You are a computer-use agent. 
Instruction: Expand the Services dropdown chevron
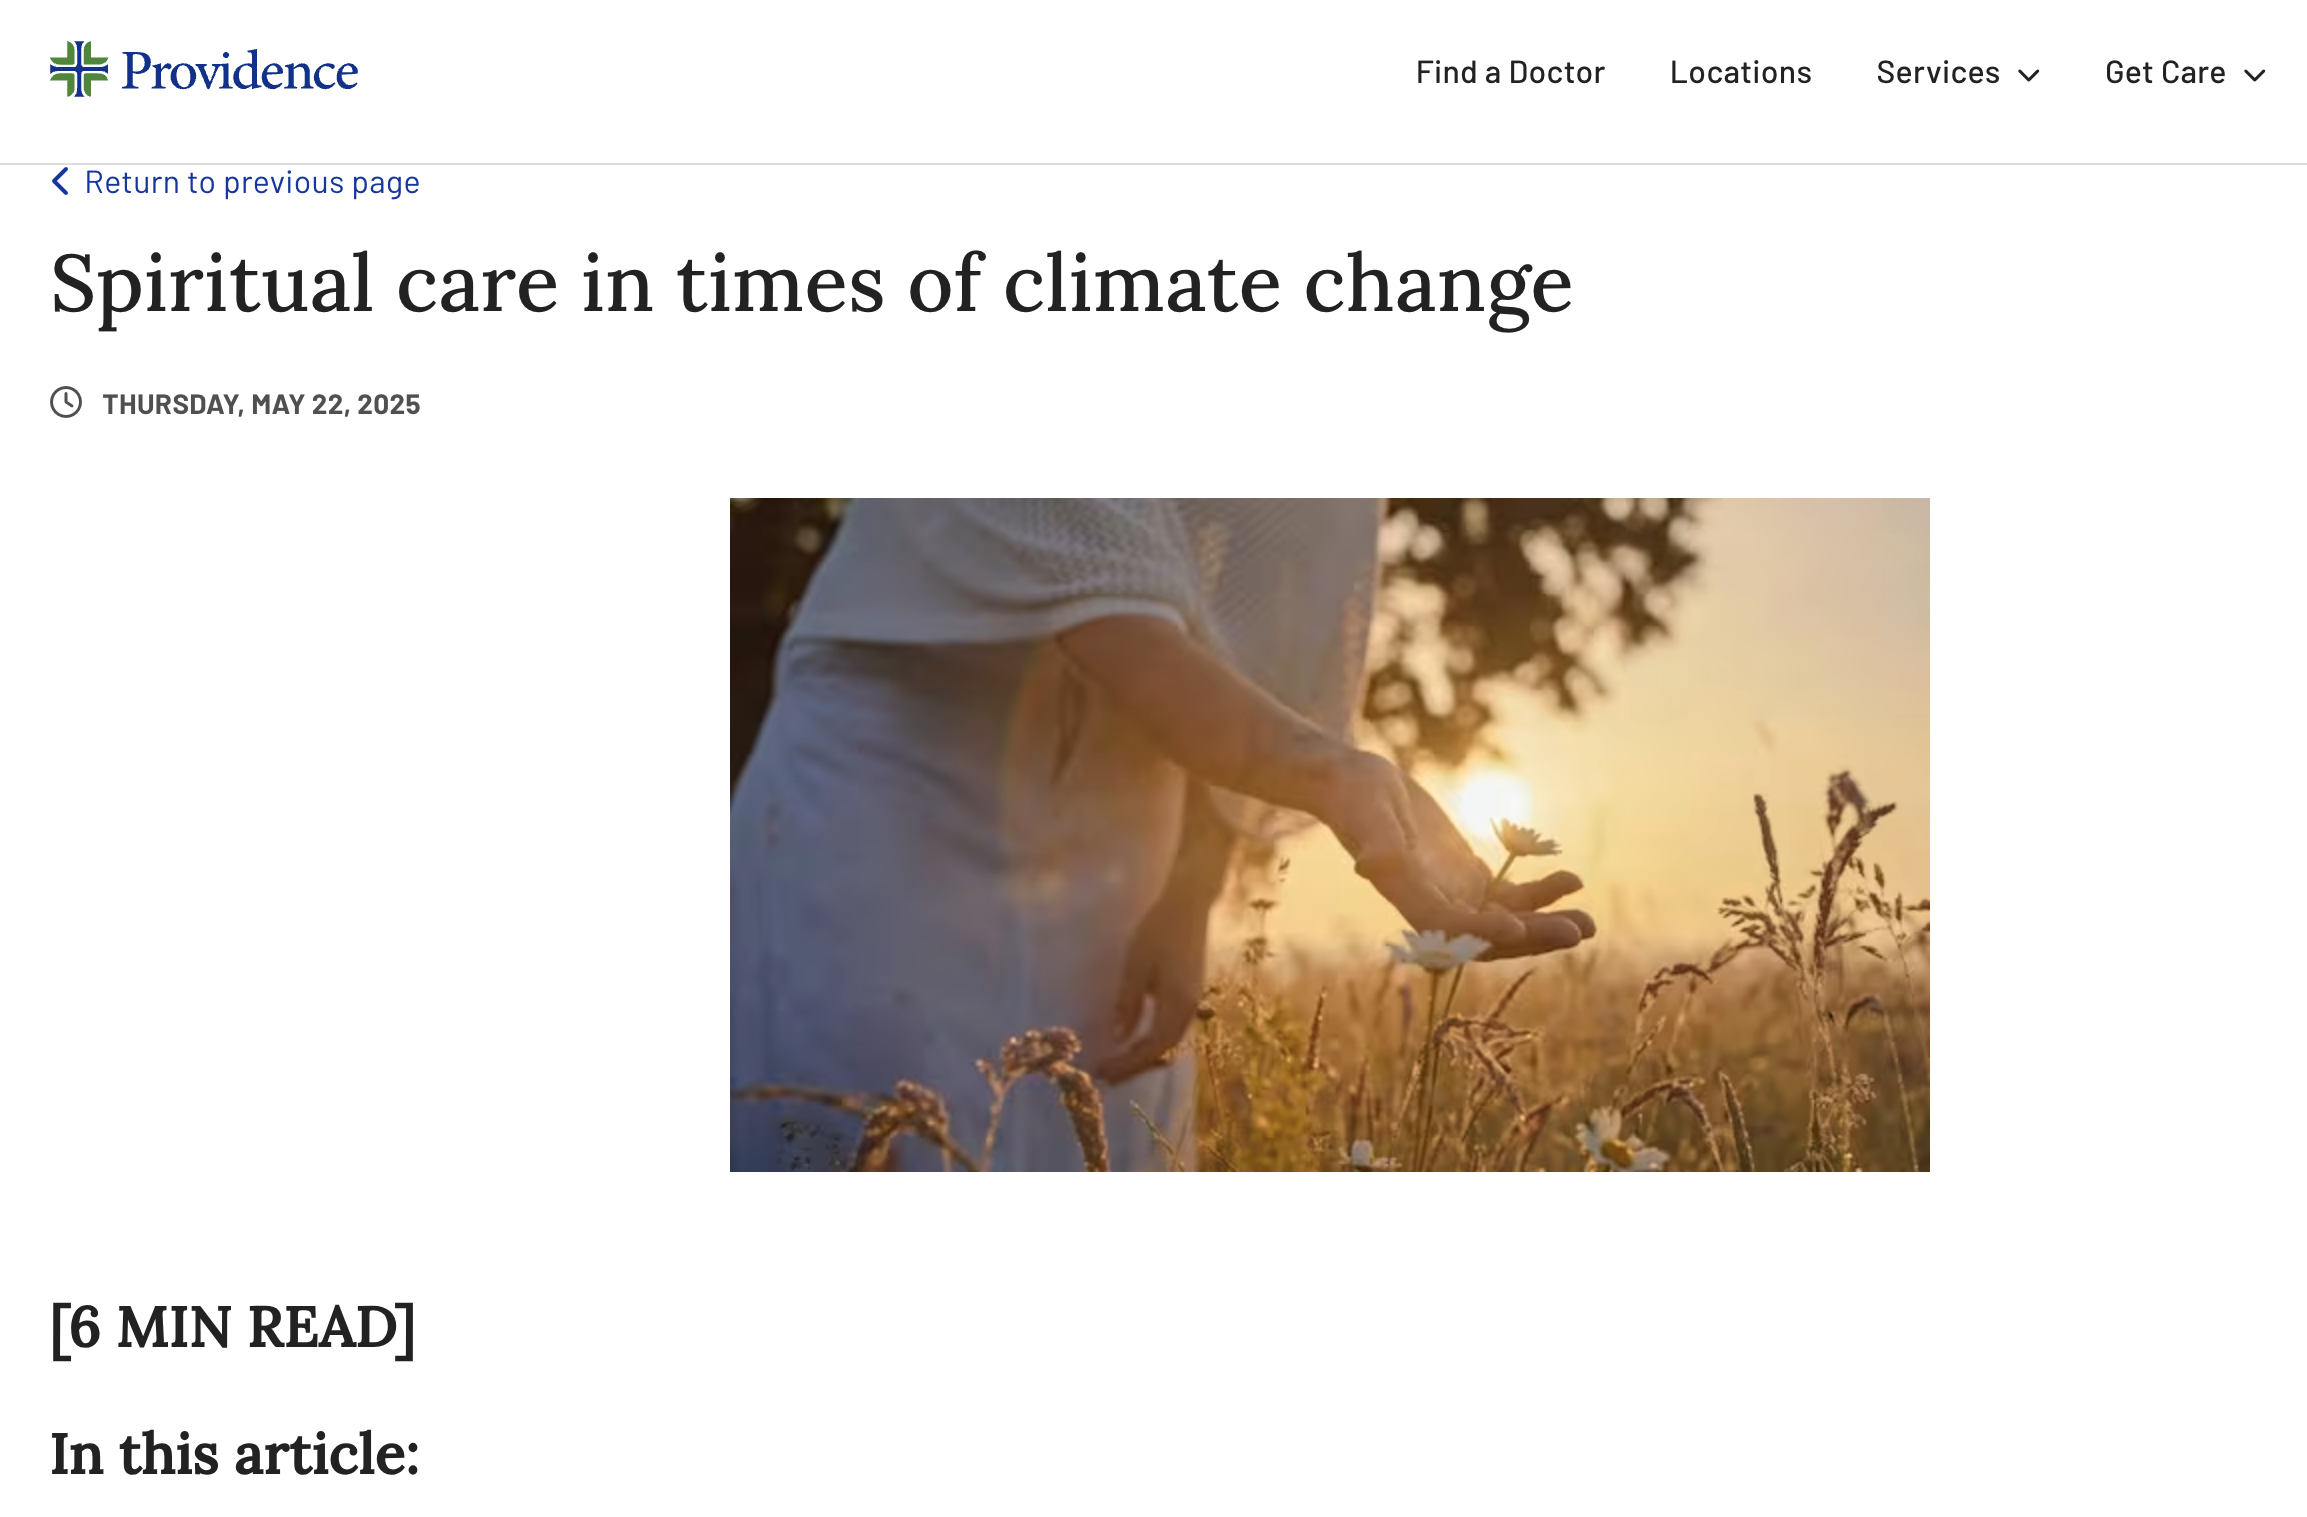(2029, 75)
